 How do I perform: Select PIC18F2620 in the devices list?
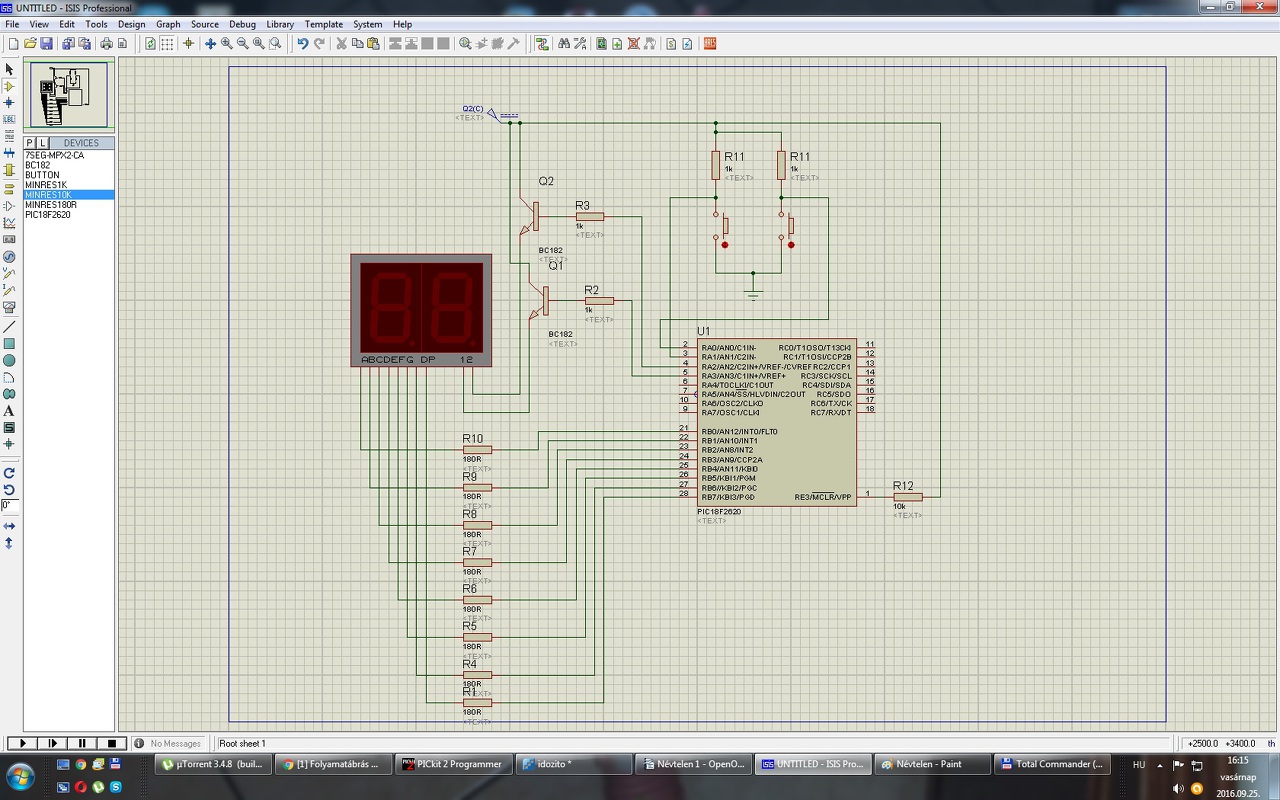(x=48, y=215)
